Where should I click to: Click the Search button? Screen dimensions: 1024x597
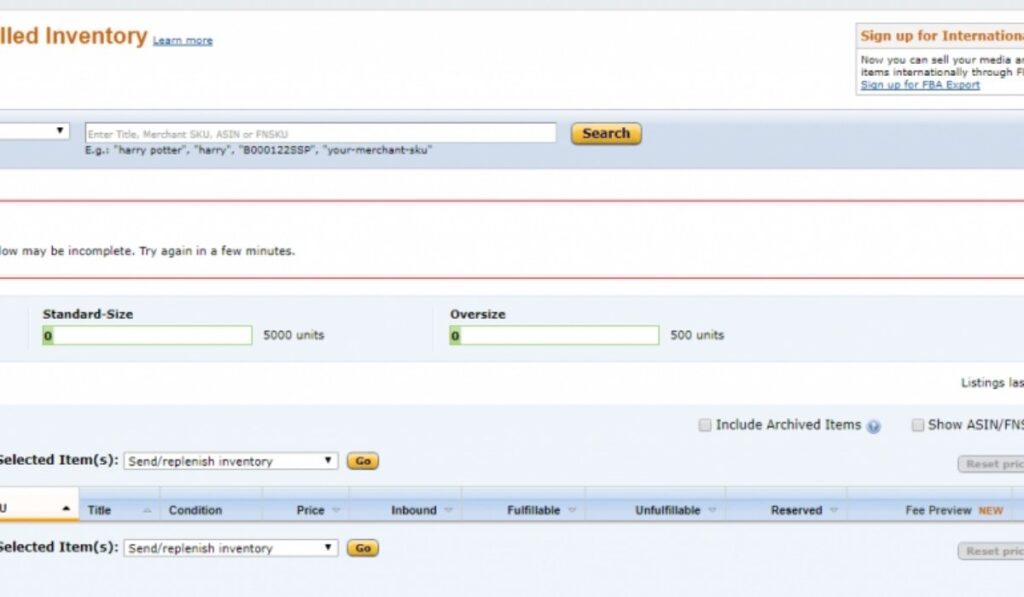pos(605,133)
